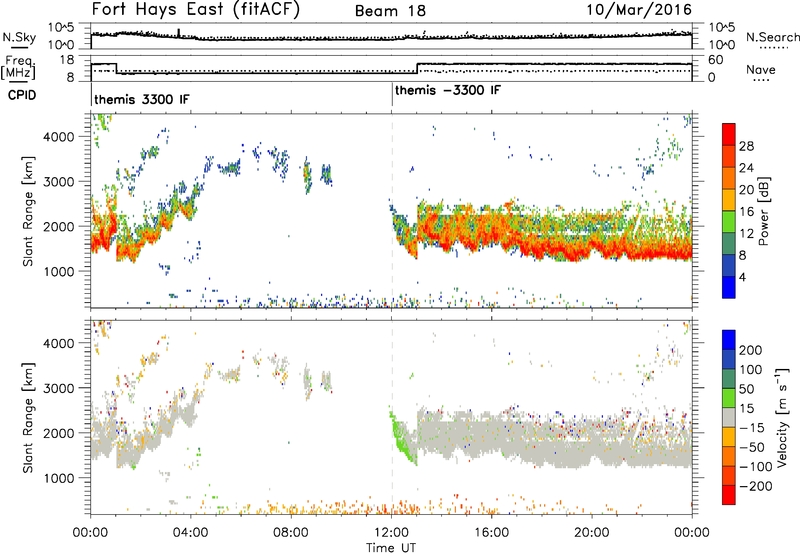Image resolution: width=800 pixels, height=554 pixels.
Task: Click the red power scatter near 1500 km after 20:00
Action: (643, 252)
